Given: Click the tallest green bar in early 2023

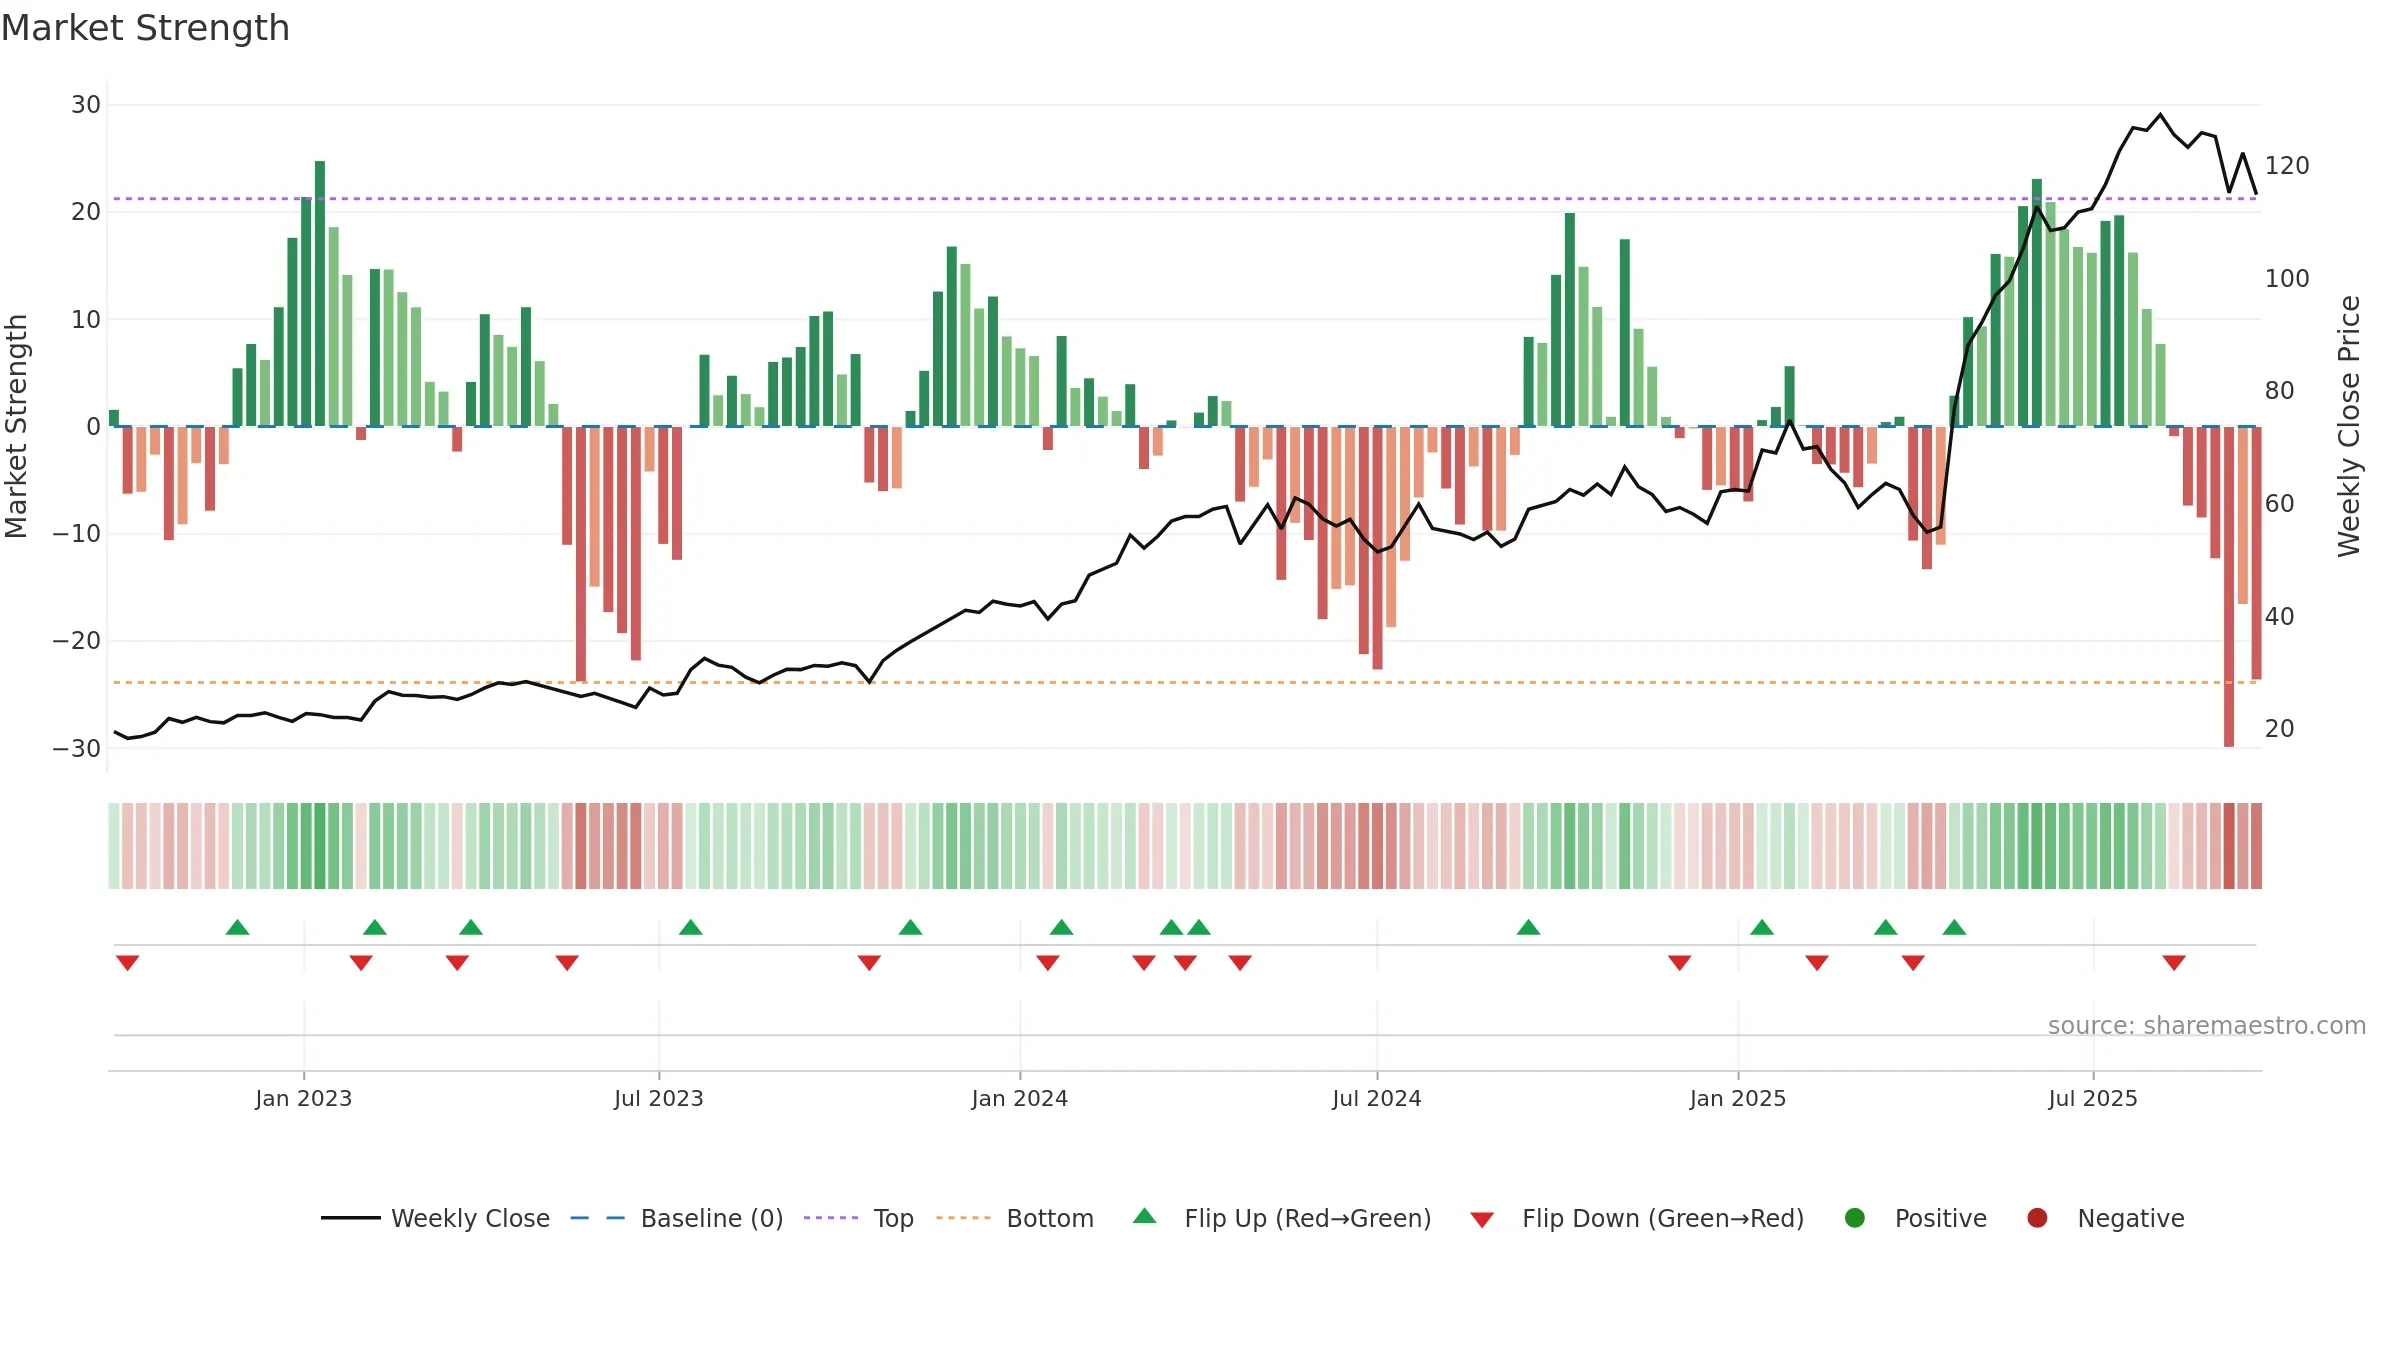Looking at the screenshot, I should pyautogui.click(x=320, y=293).
